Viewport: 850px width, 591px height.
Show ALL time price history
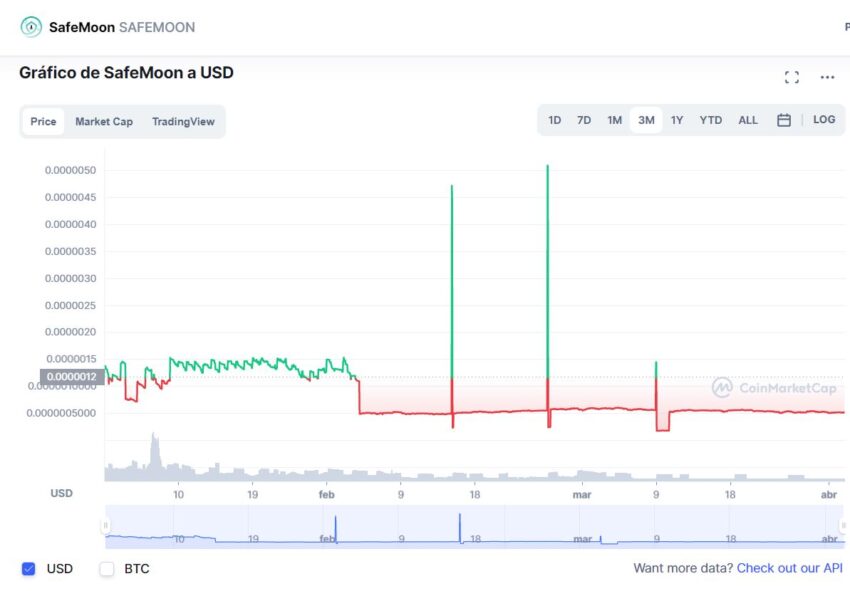(x=748, y=120)
